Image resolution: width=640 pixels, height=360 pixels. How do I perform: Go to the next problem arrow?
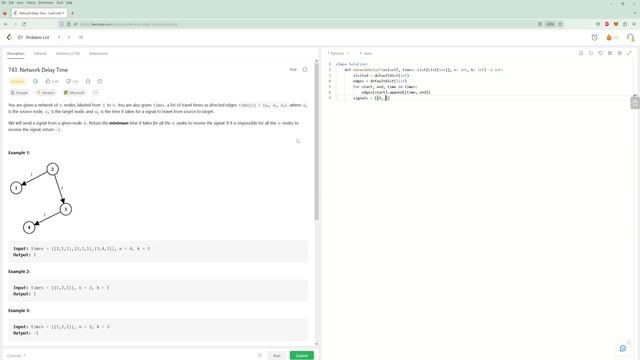pyautogui.click(x=69, y=37)
